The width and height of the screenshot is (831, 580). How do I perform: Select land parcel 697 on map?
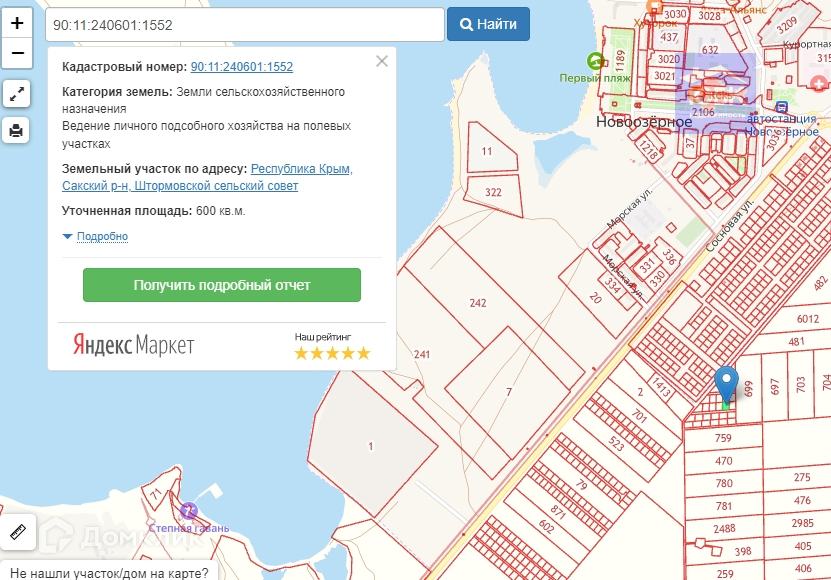(x=775, y=386)
